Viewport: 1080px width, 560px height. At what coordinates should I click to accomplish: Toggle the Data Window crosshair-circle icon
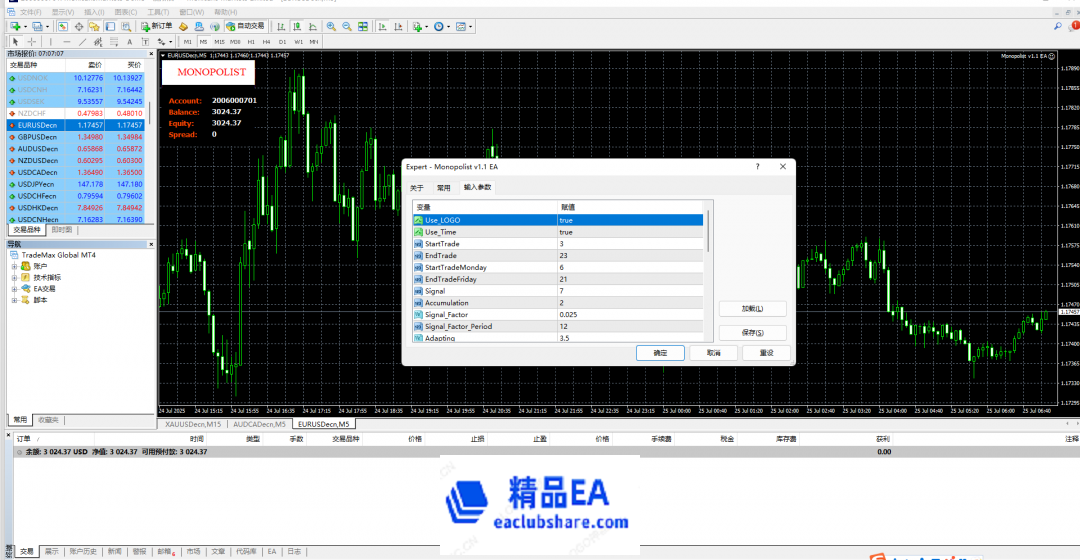(79, 26)
